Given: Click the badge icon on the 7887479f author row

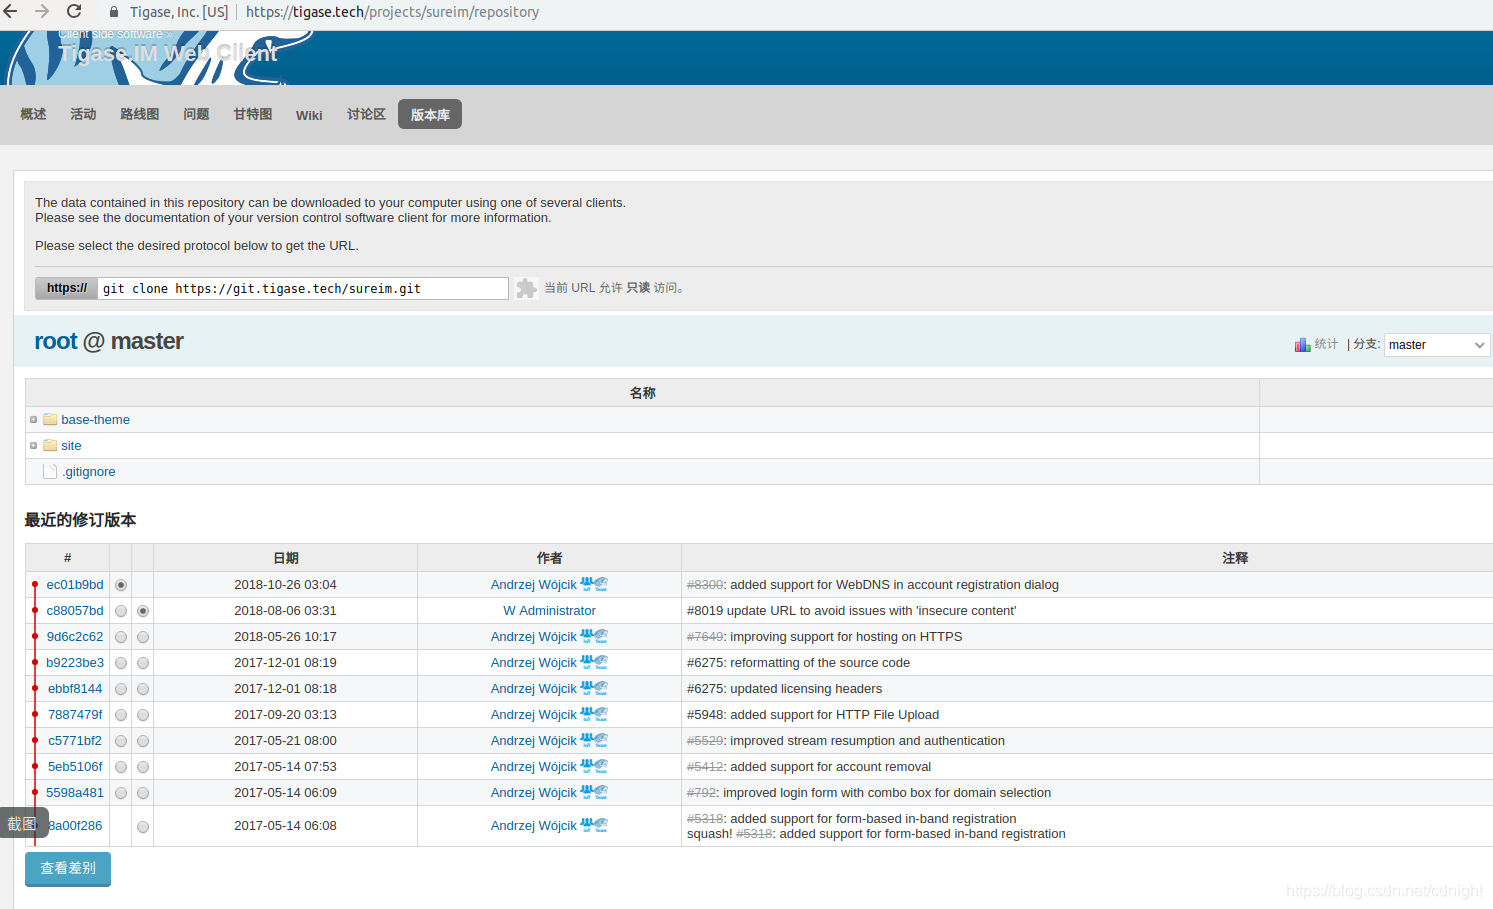Looking at the screenshot, I should [594, 714].
